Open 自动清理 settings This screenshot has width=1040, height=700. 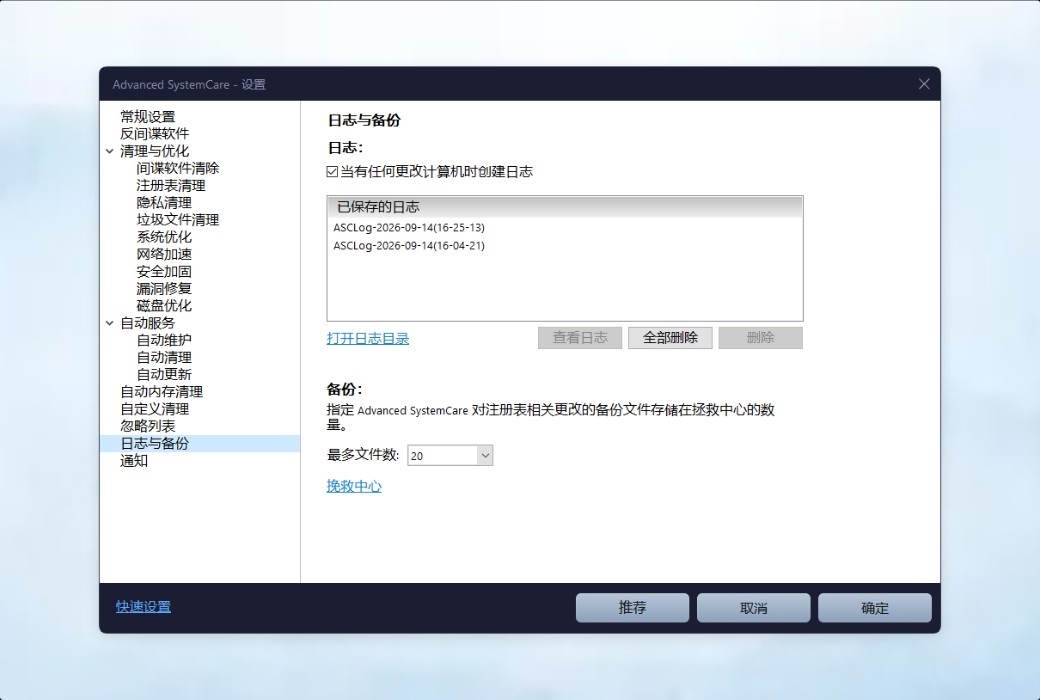[x=164, y=358]
